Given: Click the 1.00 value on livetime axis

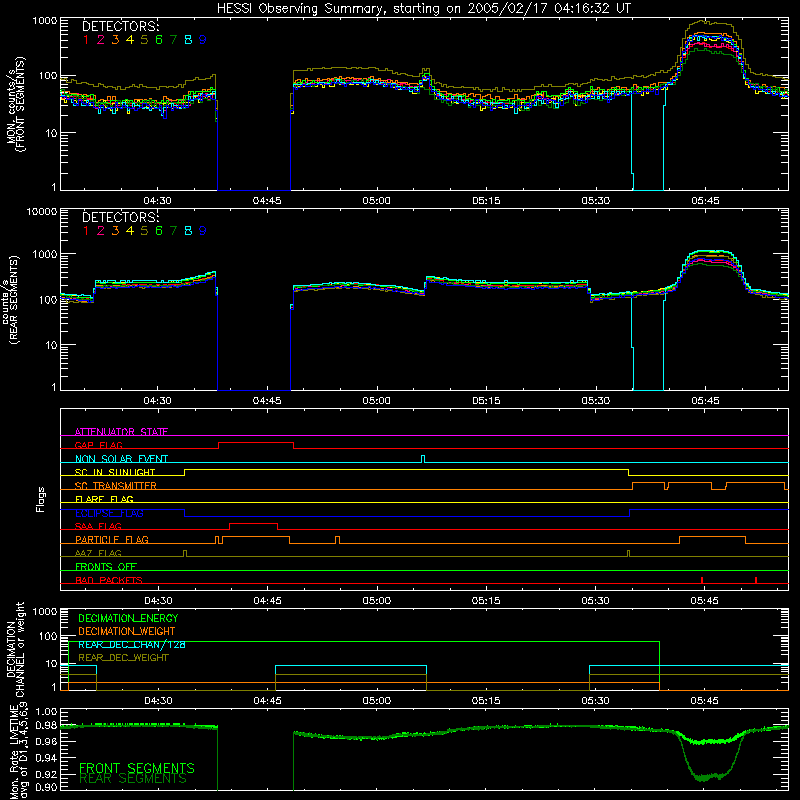Looking at the screenshot, I should (46, 711).
